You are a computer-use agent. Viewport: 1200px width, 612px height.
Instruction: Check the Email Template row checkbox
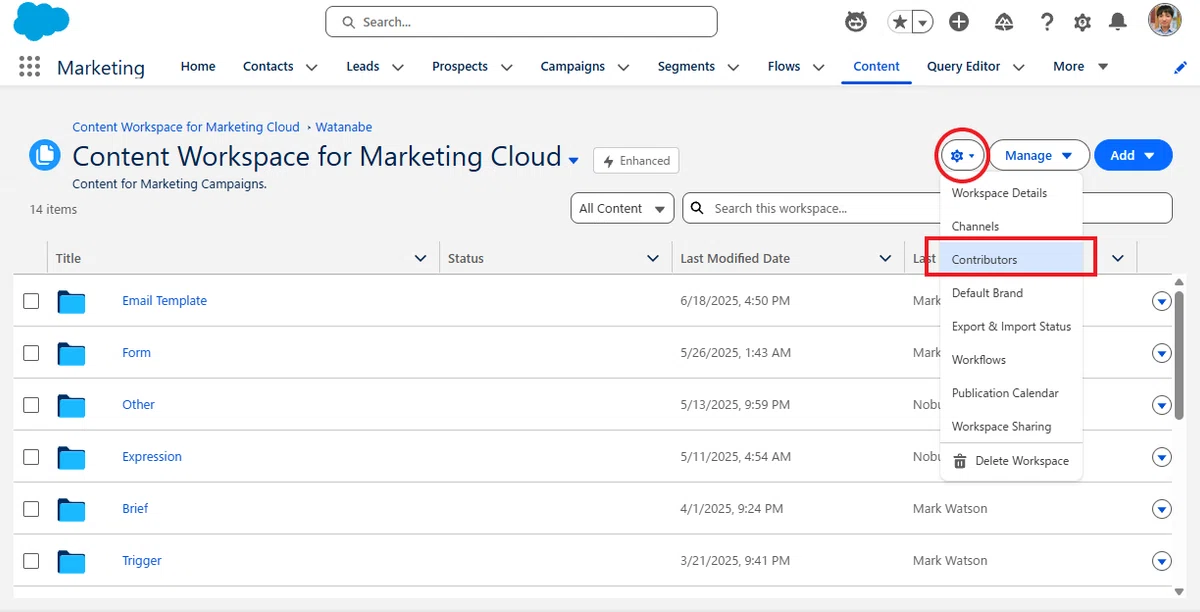pyautogui.click(x=31, y=301)
